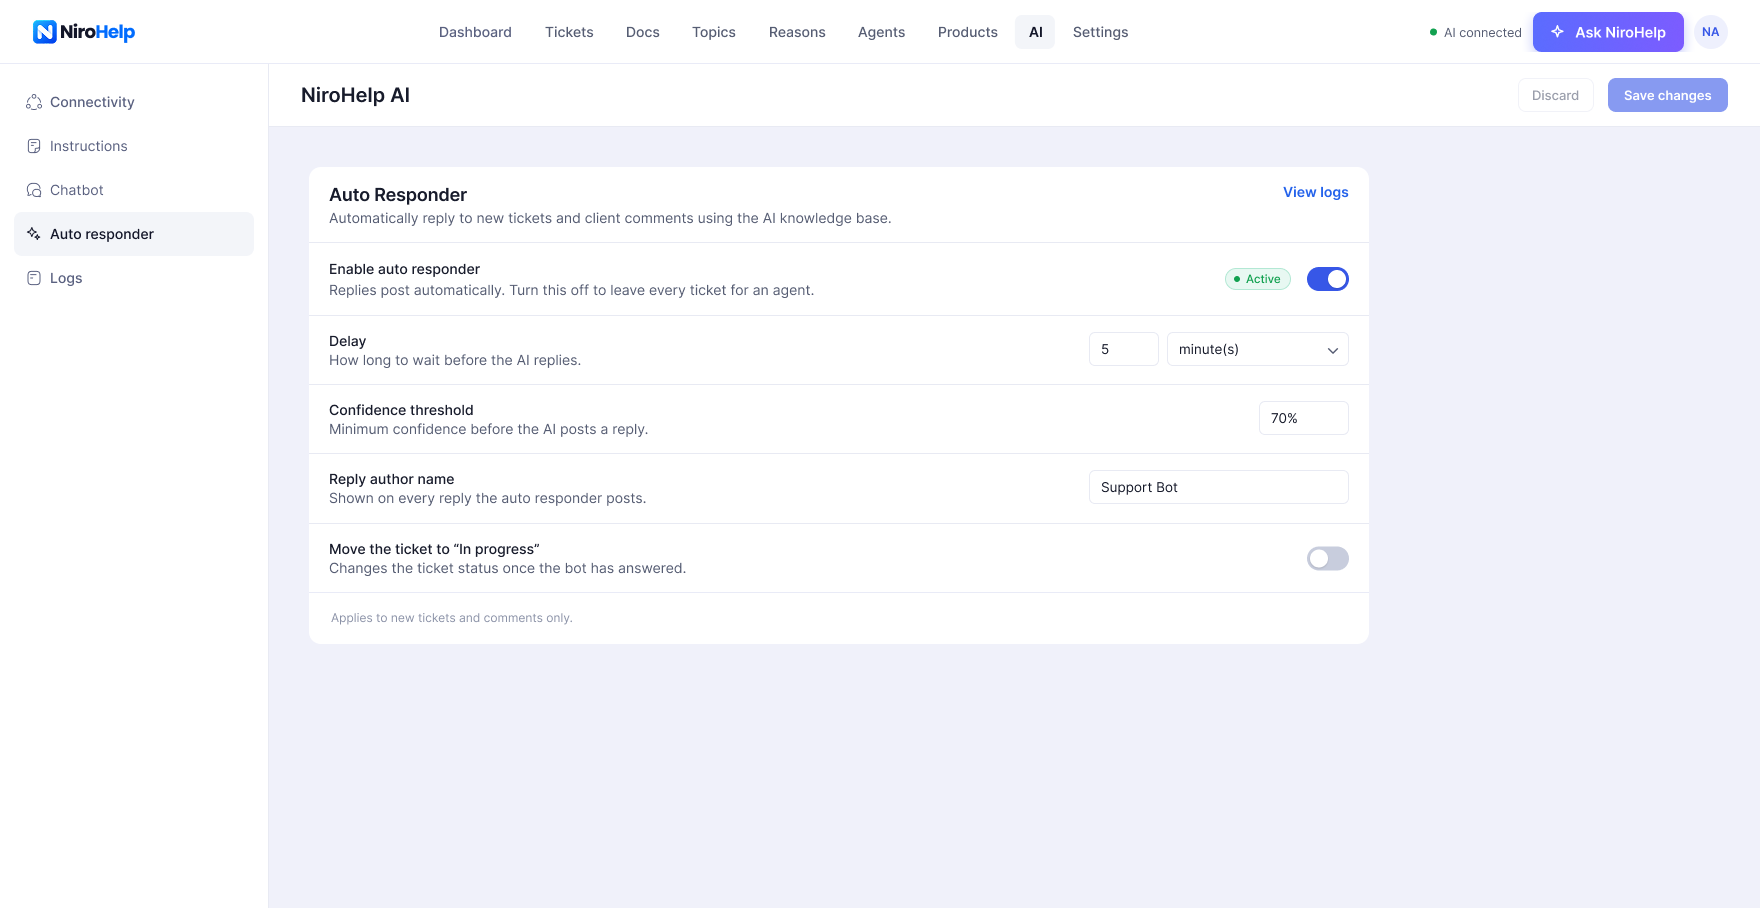Open Logs in the sidebar

click(x=134, y=278)
